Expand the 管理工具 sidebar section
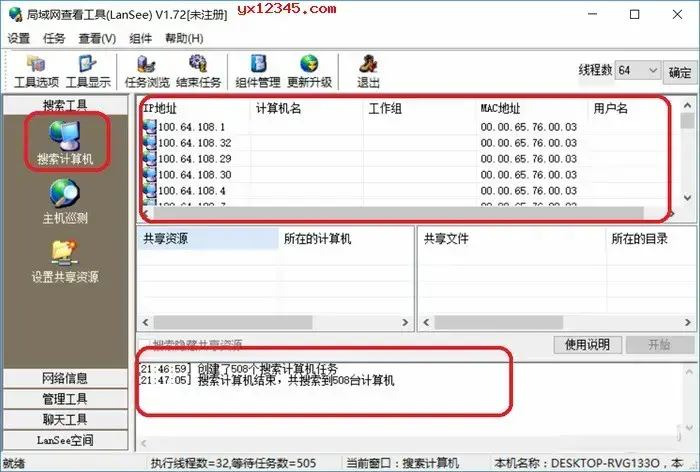This screenshot has width=700, height=472. (65, 399)
